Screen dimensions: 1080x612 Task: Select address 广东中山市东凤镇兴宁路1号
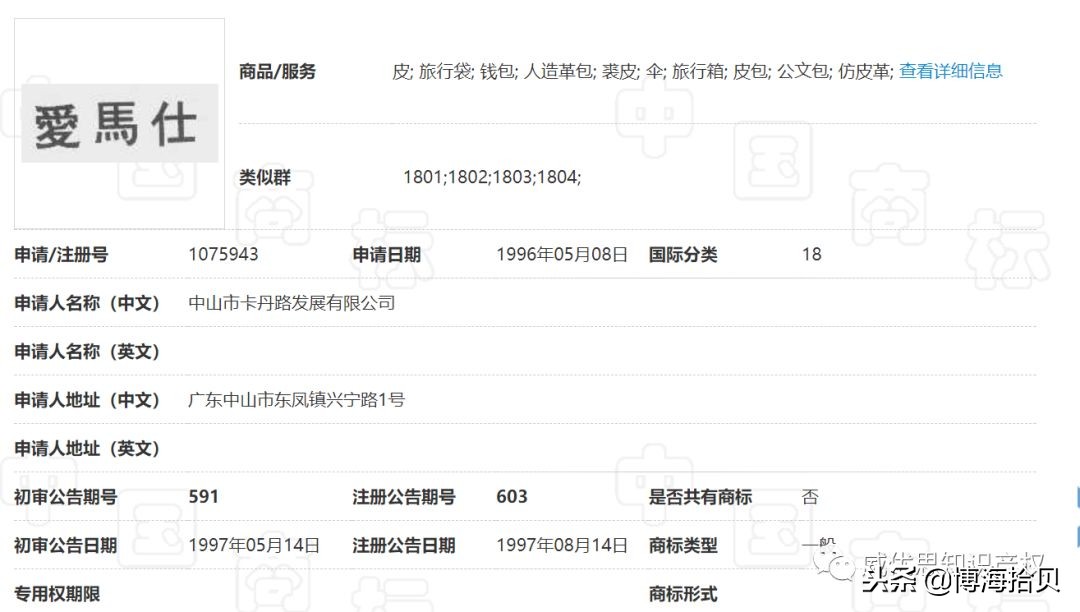click(296, 399)
